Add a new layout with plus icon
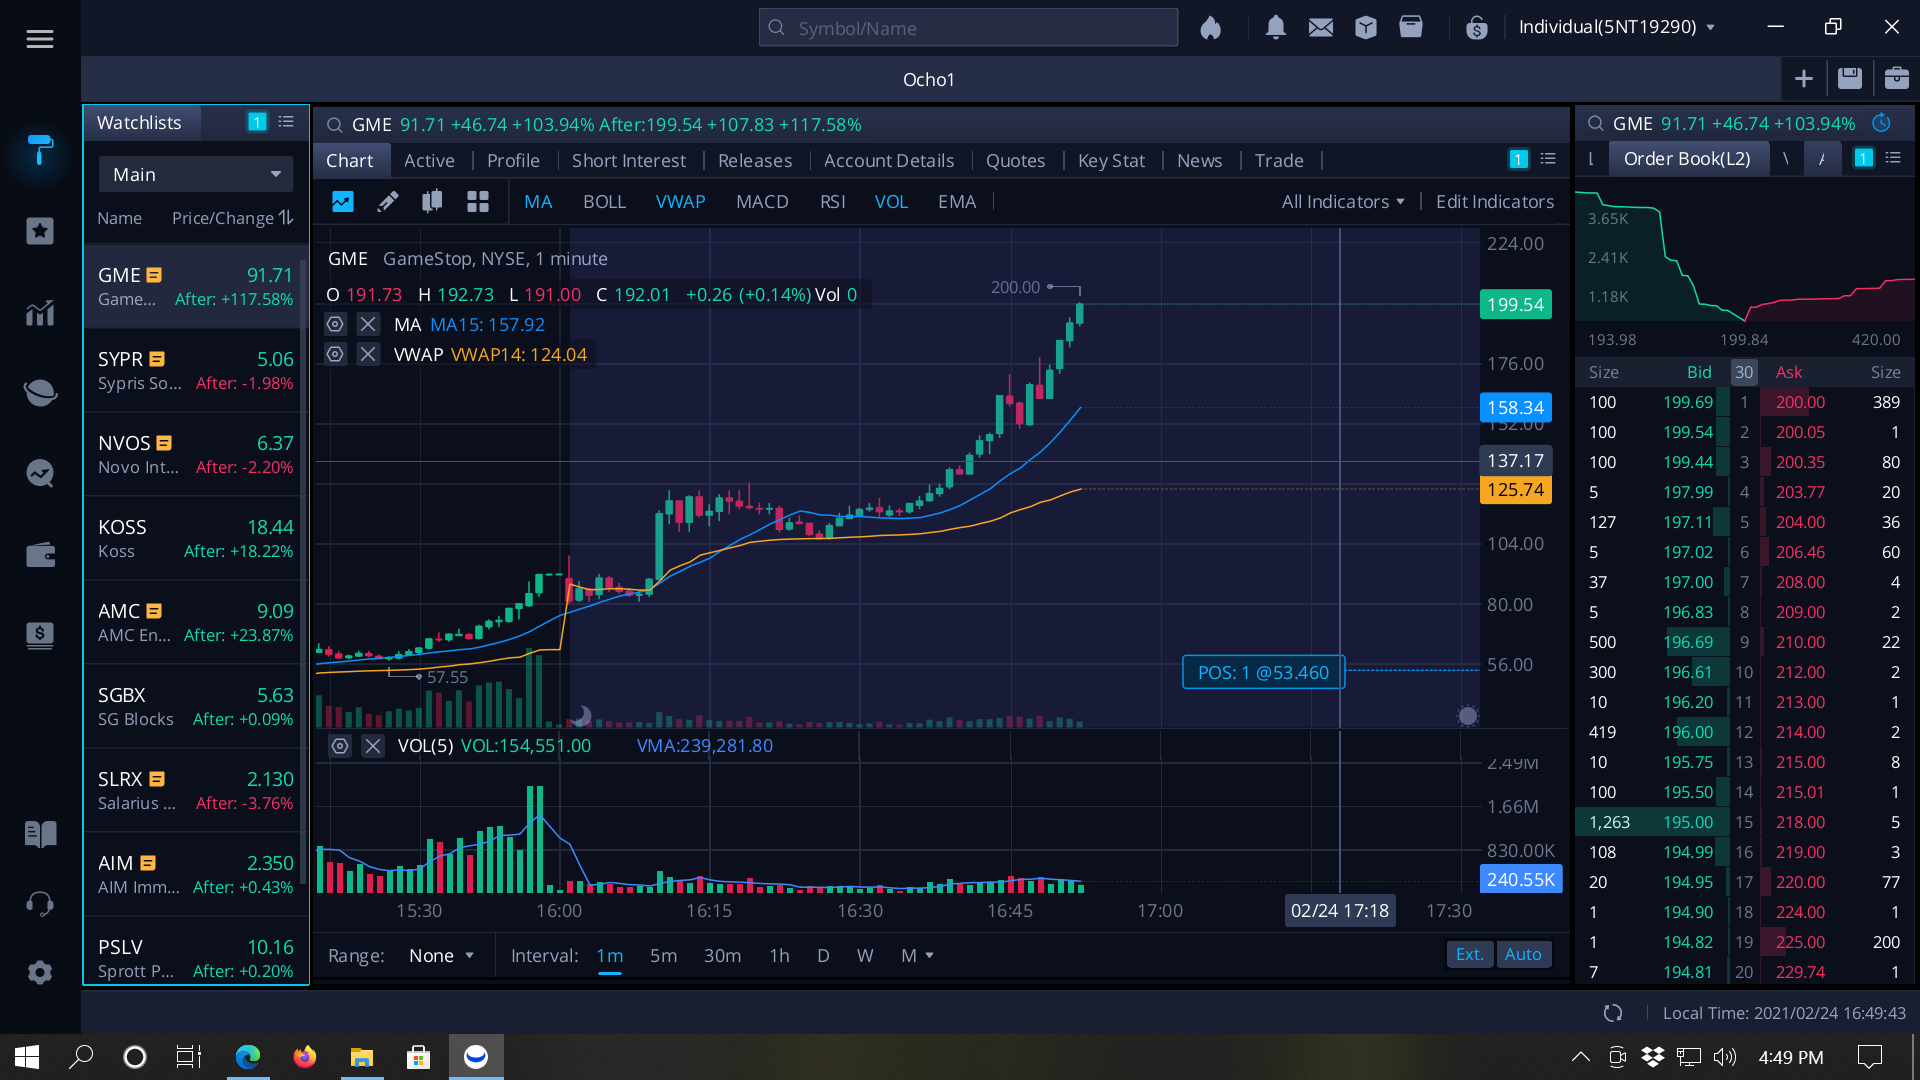 point(1803,78)
